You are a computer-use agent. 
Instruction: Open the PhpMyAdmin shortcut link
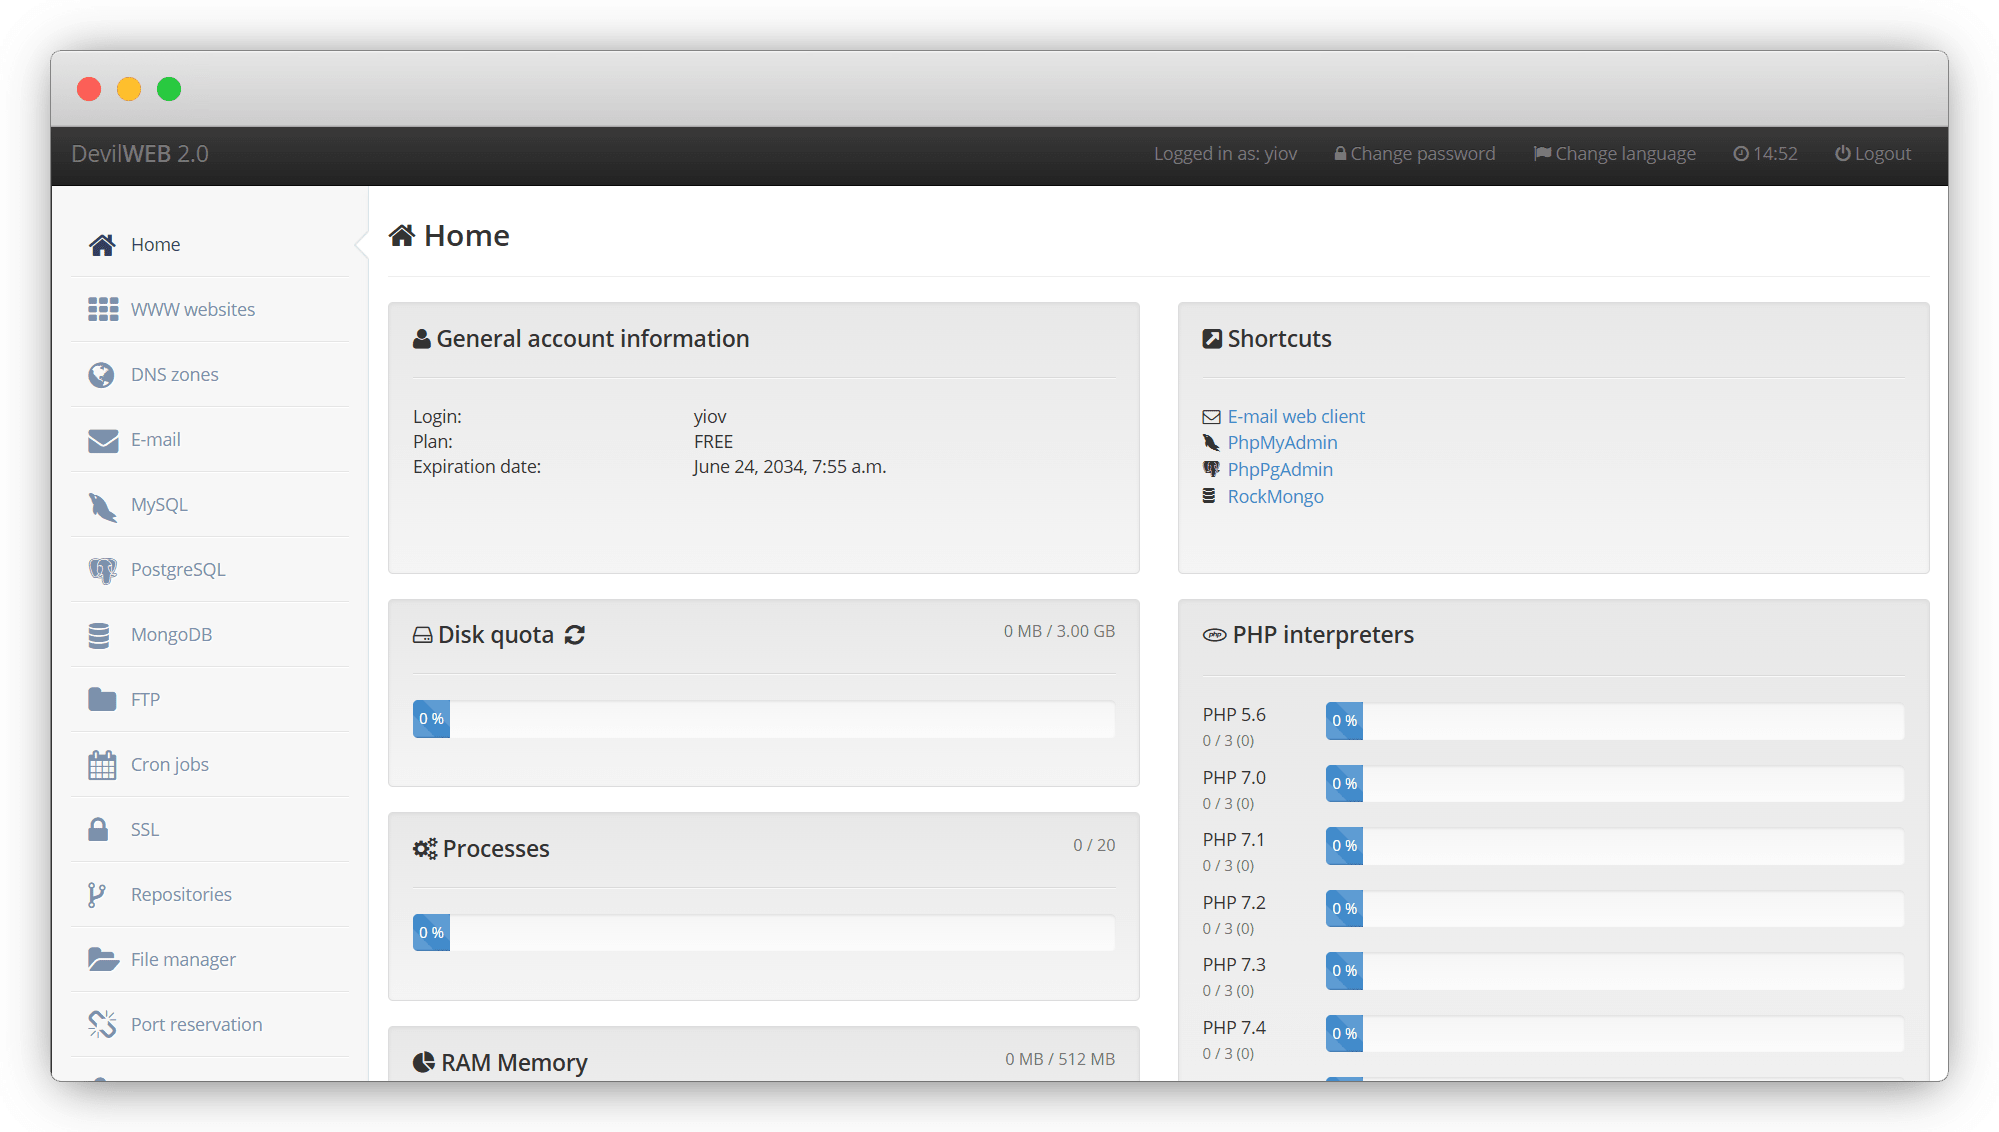[1282, 443]
